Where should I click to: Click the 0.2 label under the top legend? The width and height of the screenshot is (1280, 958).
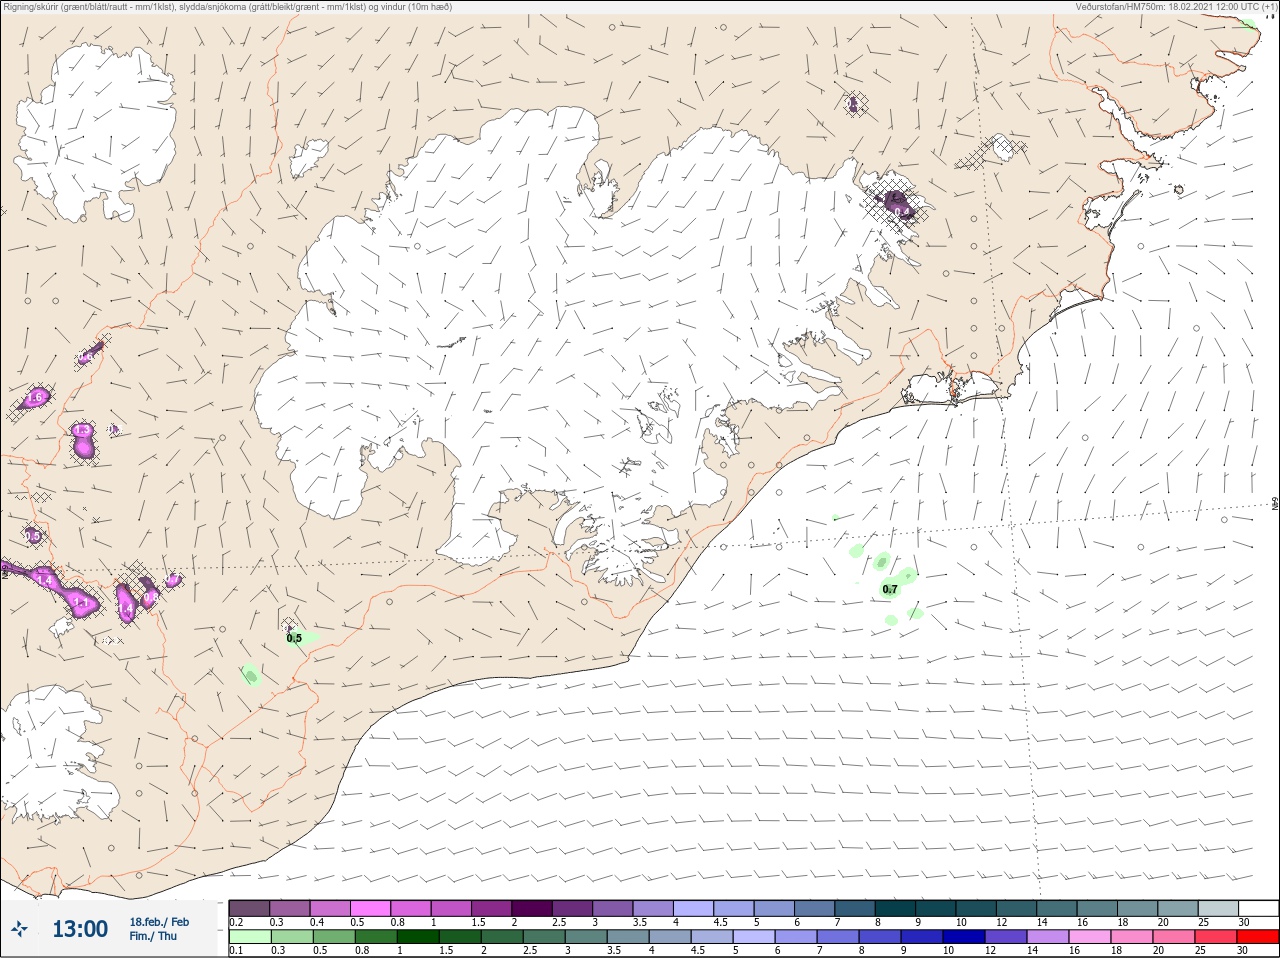tap(236, 922)
